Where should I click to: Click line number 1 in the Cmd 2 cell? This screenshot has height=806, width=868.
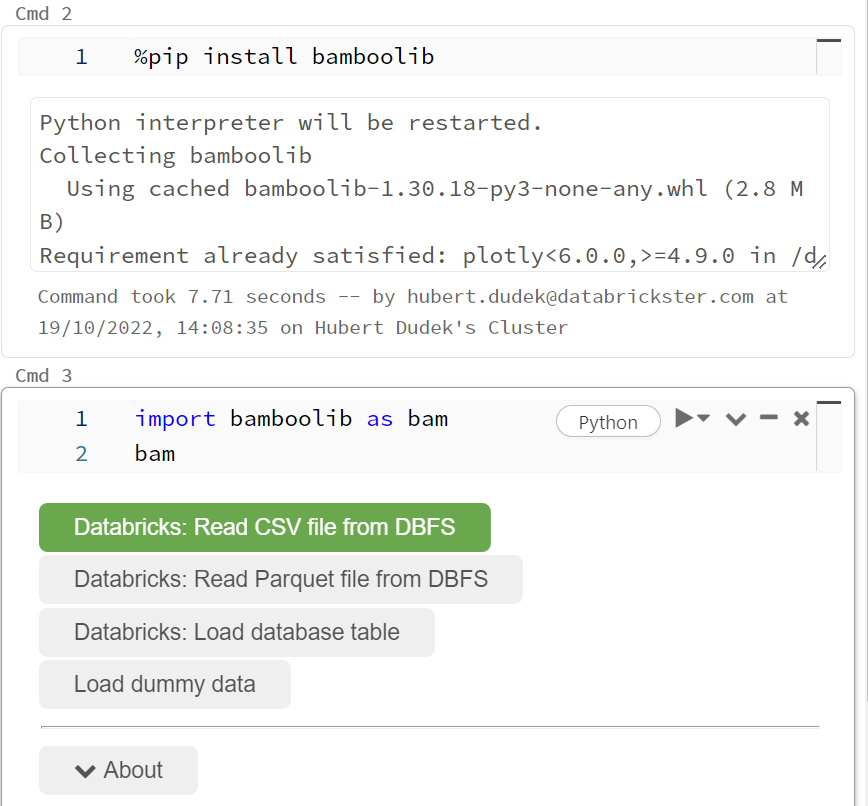coord(81,56)
